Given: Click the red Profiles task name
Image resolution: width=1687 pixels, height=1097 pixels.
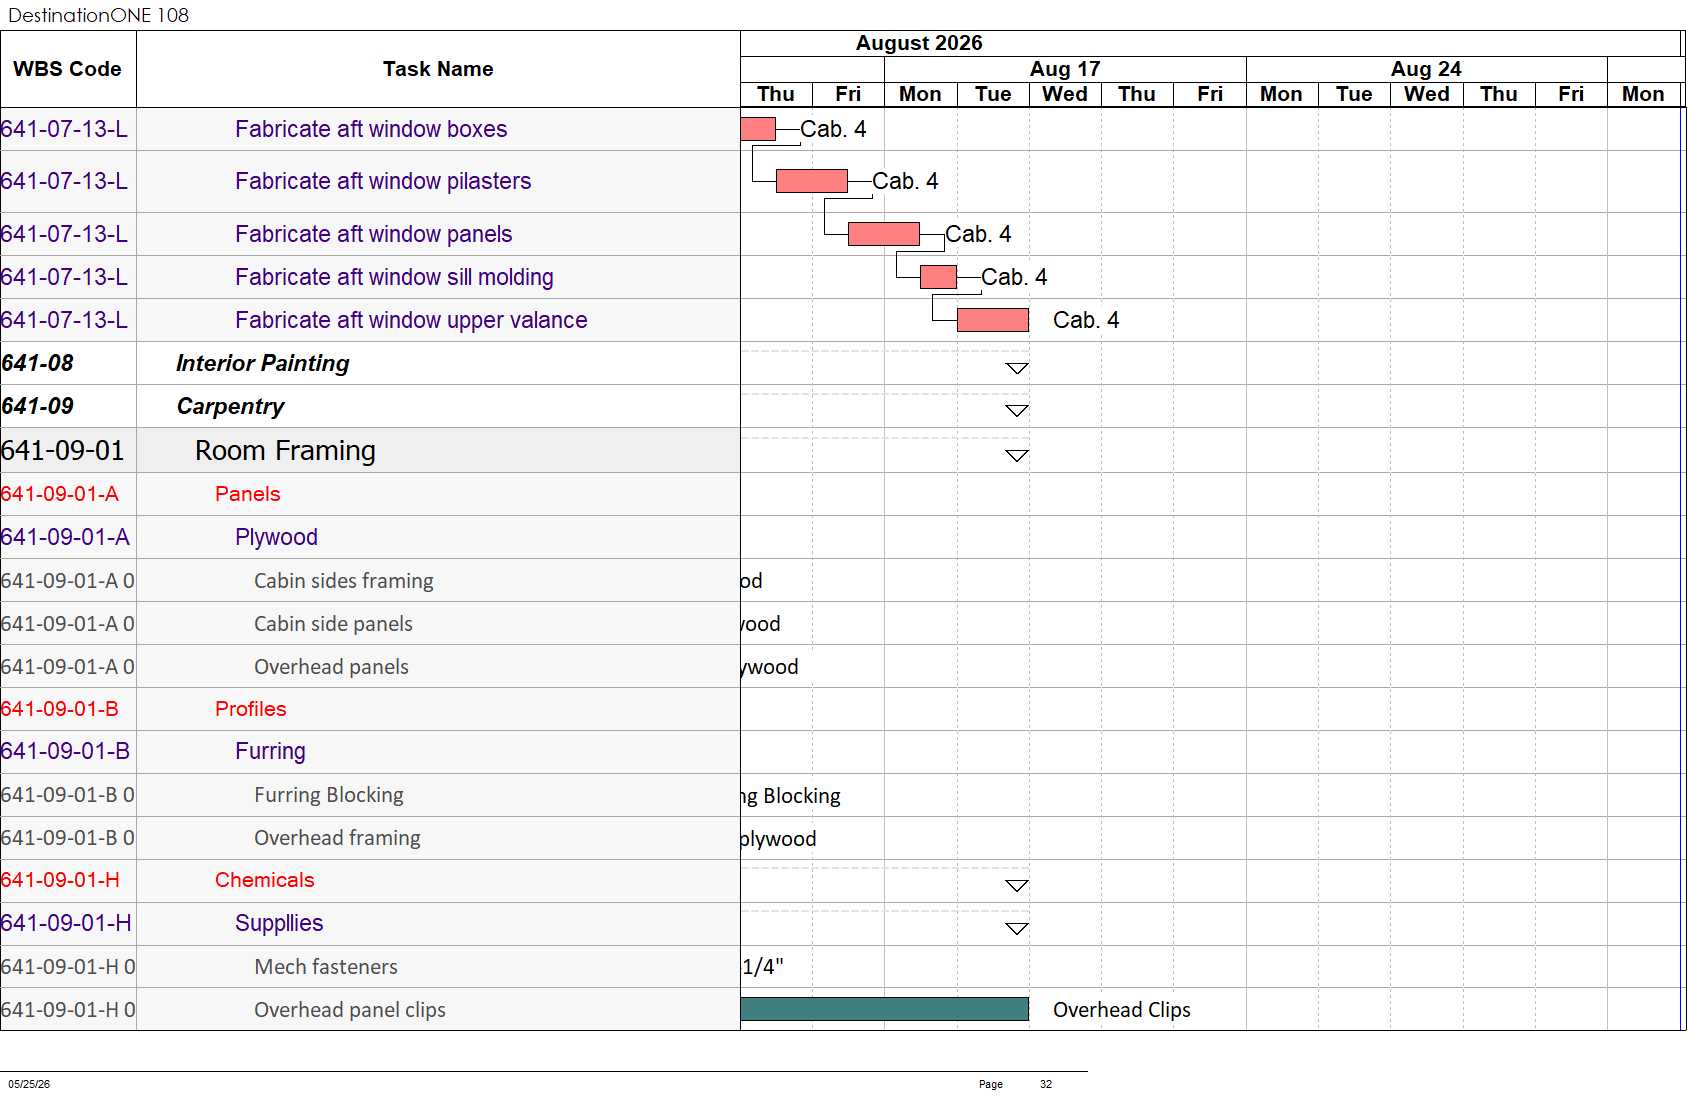Looking at the screenshot, I should 250,709.
